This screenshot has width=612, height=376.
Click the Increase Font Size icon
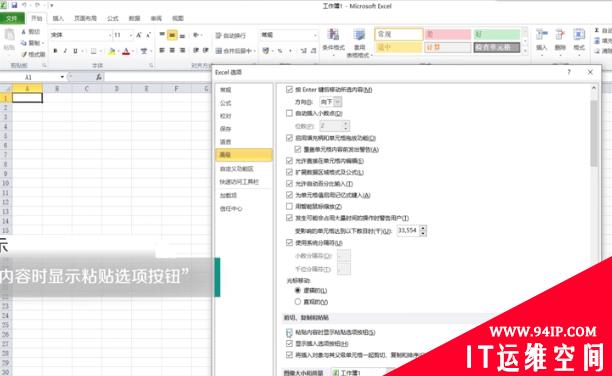(x=139, y=35)
